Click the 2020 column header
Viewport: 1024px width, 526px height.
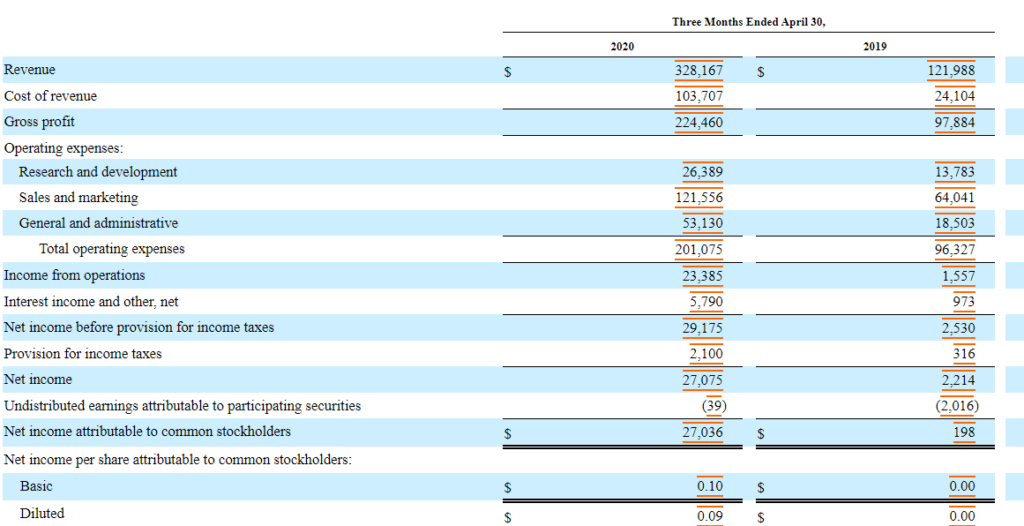pos(621,46)
